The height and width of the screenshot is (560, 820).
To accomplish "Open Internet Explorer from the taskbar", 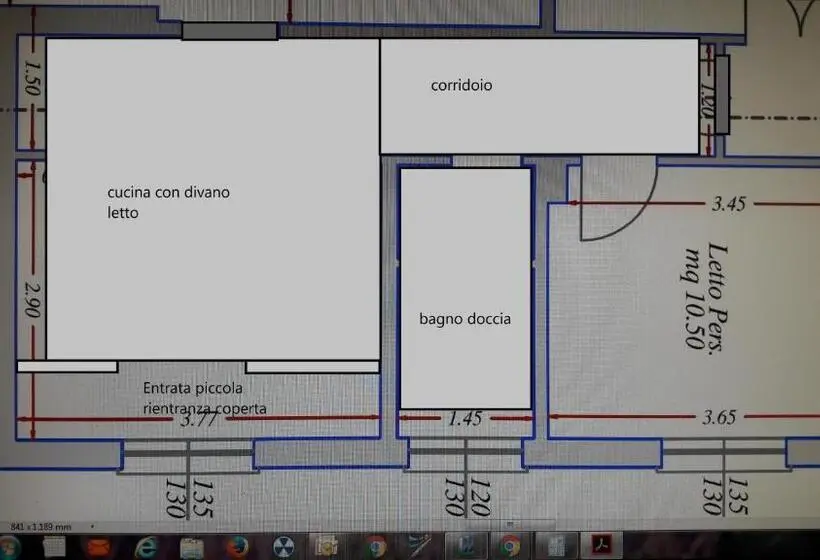I will [x=146, y=547].
